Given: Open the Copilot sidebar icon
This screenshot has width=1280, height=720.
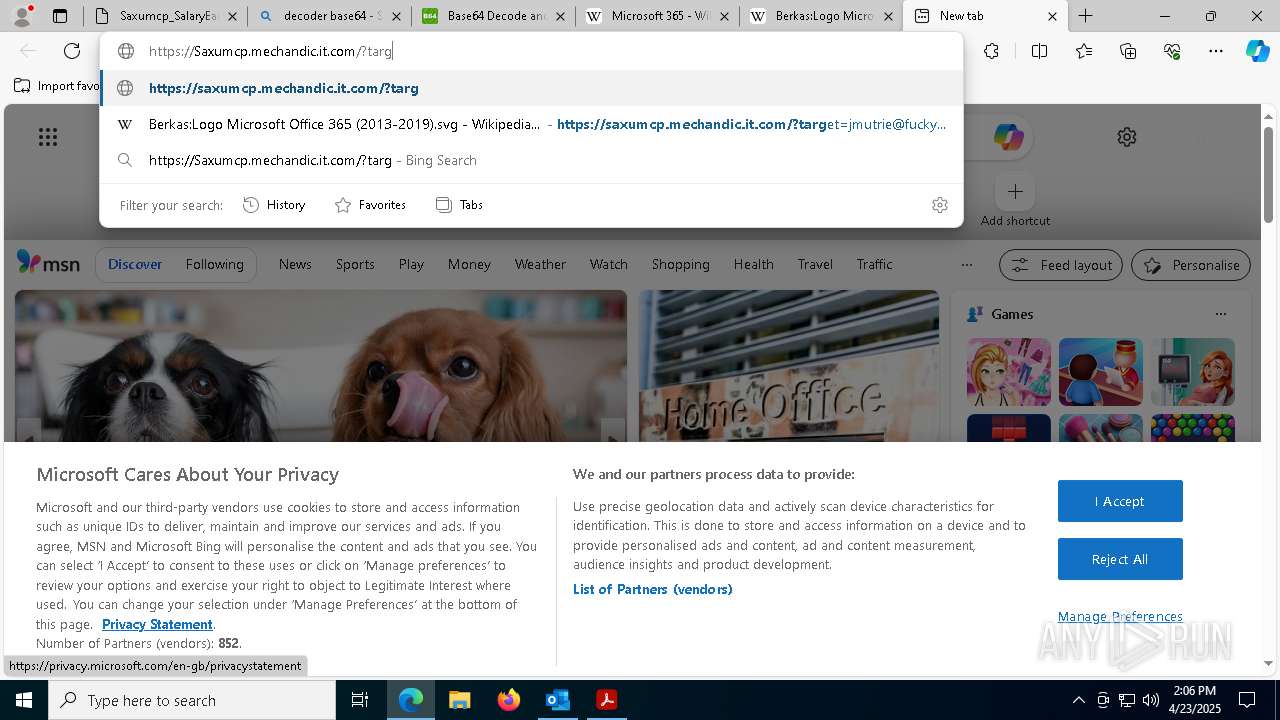Looking at the screenshot, I should [x=1258, y=51].
